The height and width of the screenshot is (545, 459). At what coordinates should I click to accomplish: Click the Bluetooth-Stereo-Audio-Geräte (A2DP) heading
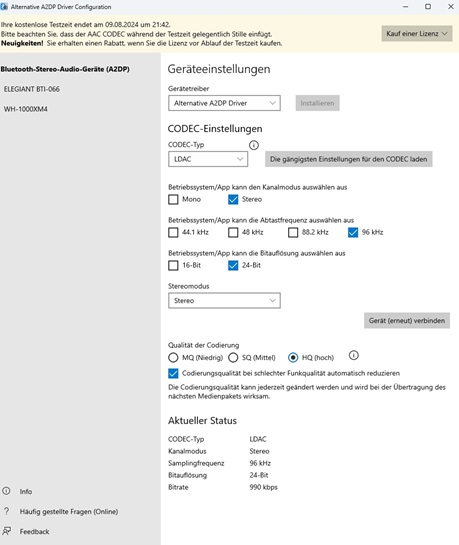(x=65, y=69)
